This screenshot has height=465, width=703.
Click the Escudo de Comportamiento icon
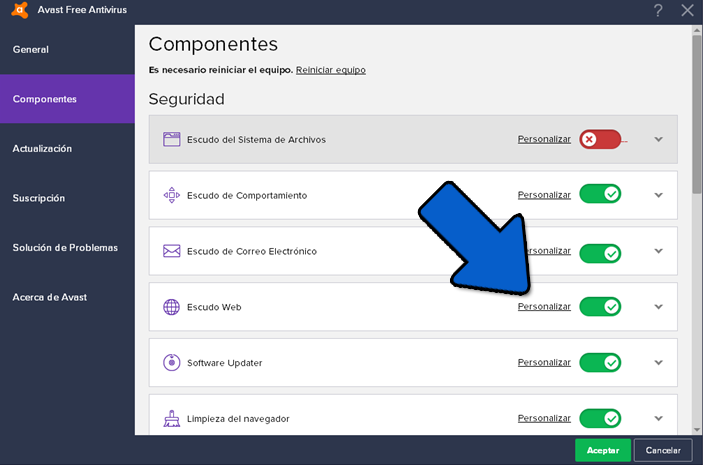[171, 195]
